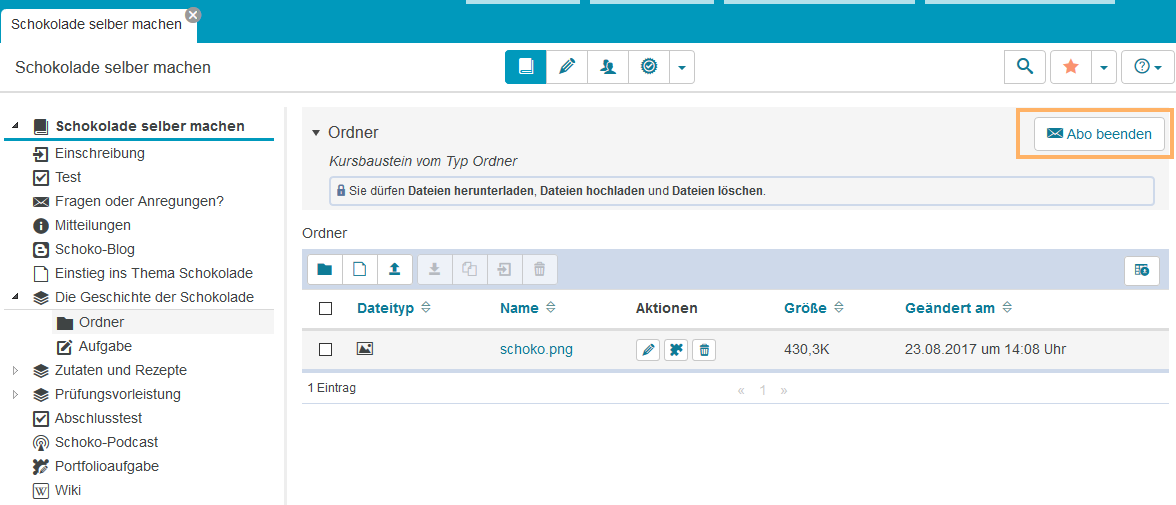Go to next page in pagination
The width and height of the screenshot is (1176, 505).
point(784,390)
